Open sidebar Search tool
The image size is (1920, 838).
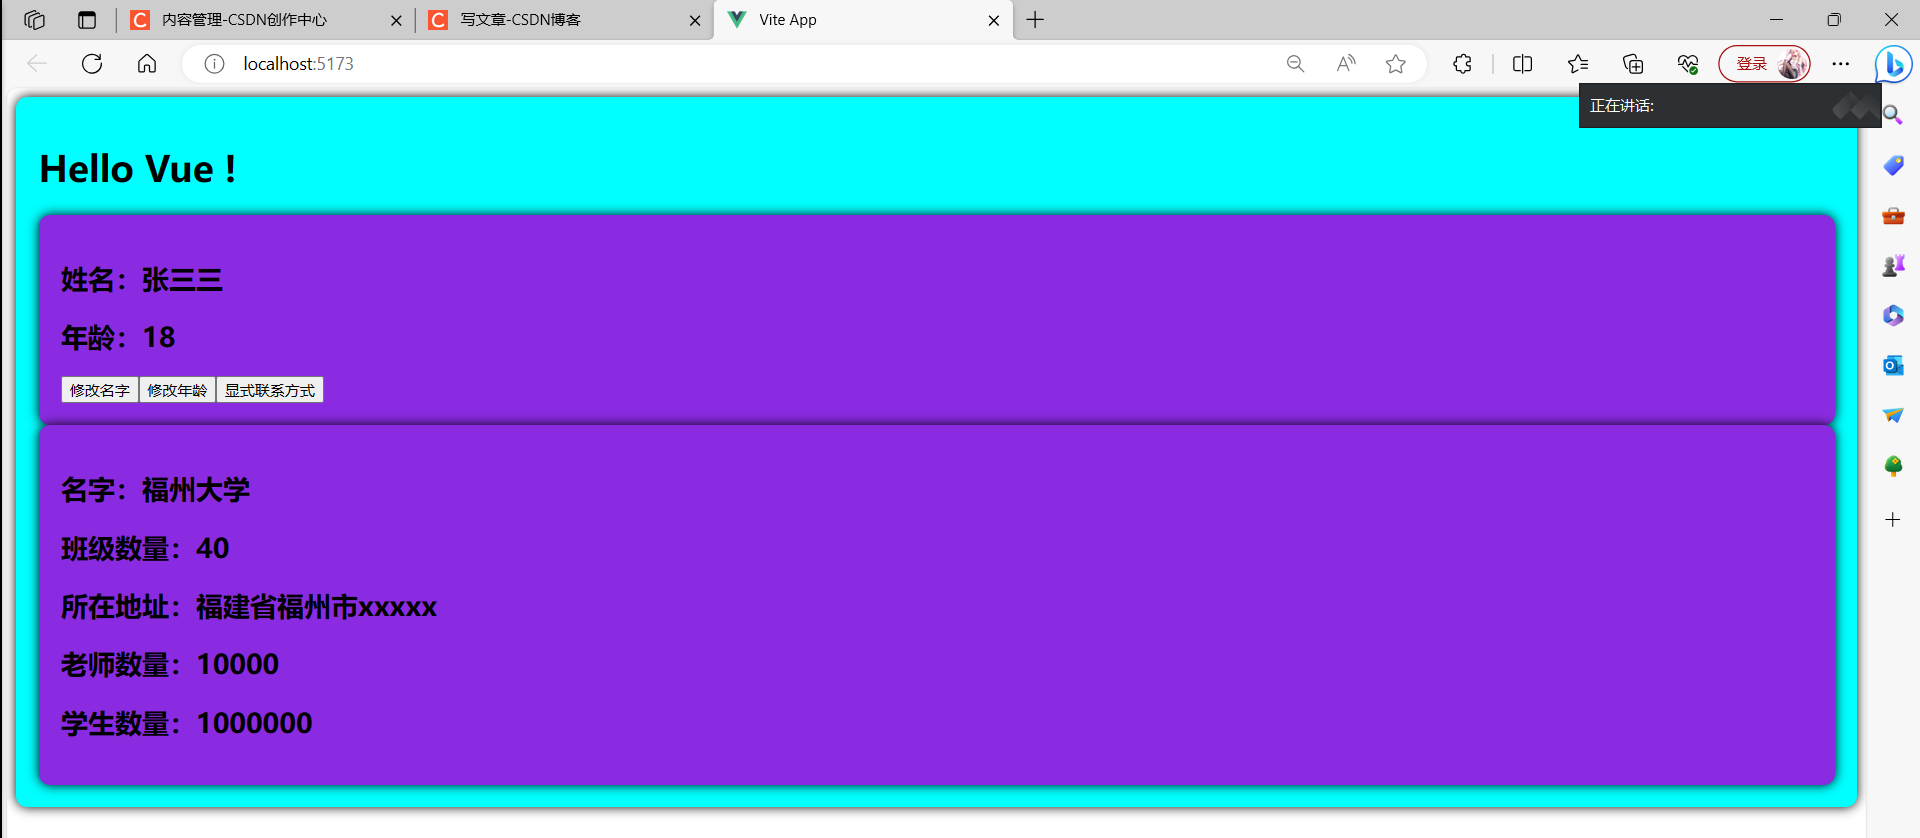click(x=1892, y=115)
